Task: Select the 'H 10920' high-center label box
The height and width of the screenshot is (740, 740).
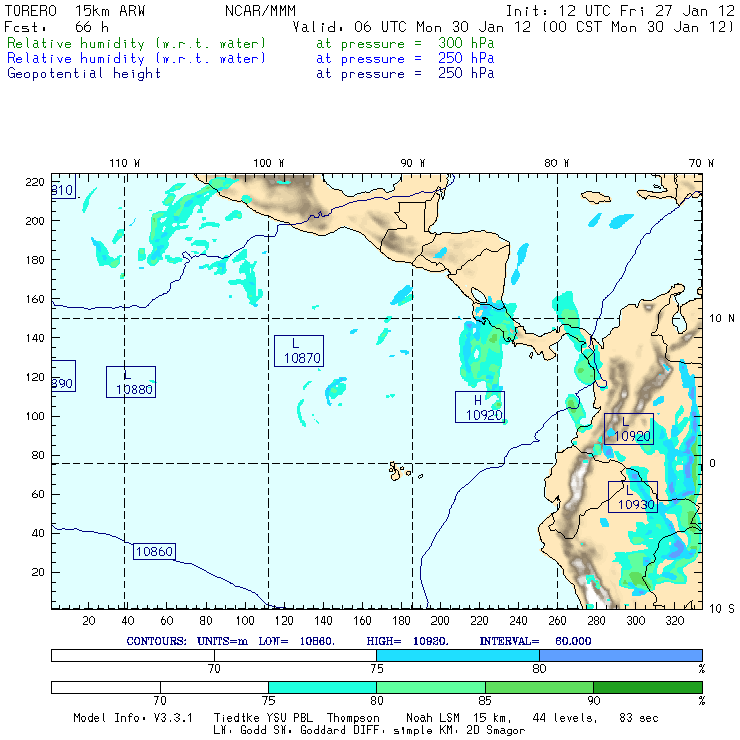Action: pos(480,407)
